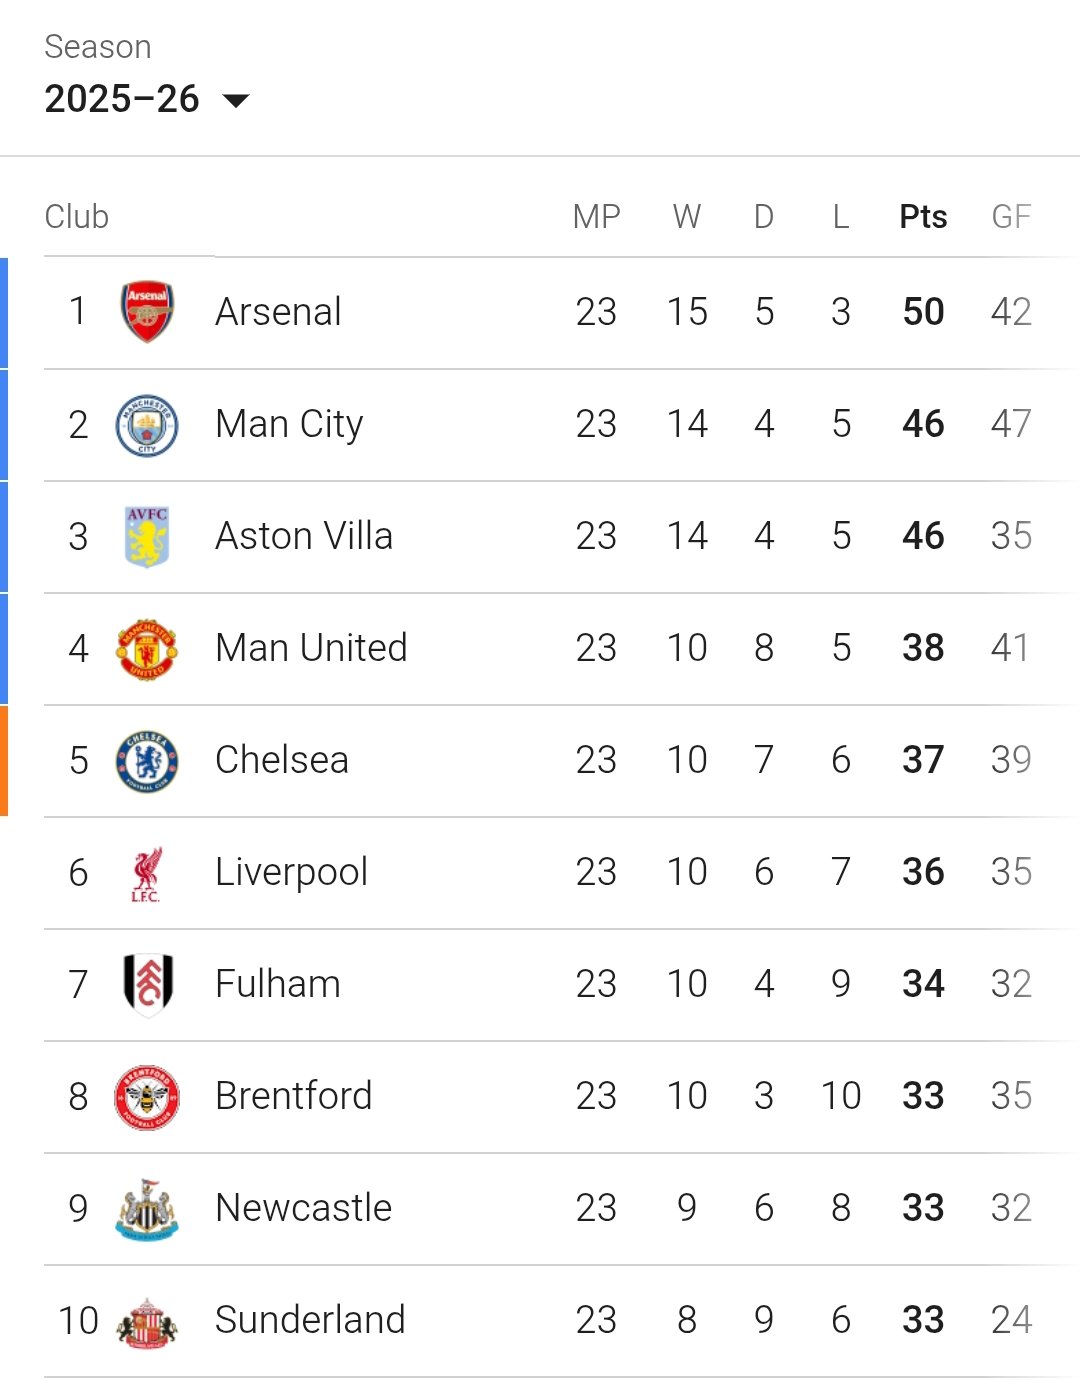
Task: Click the Man City club crest
Action: 147,425
